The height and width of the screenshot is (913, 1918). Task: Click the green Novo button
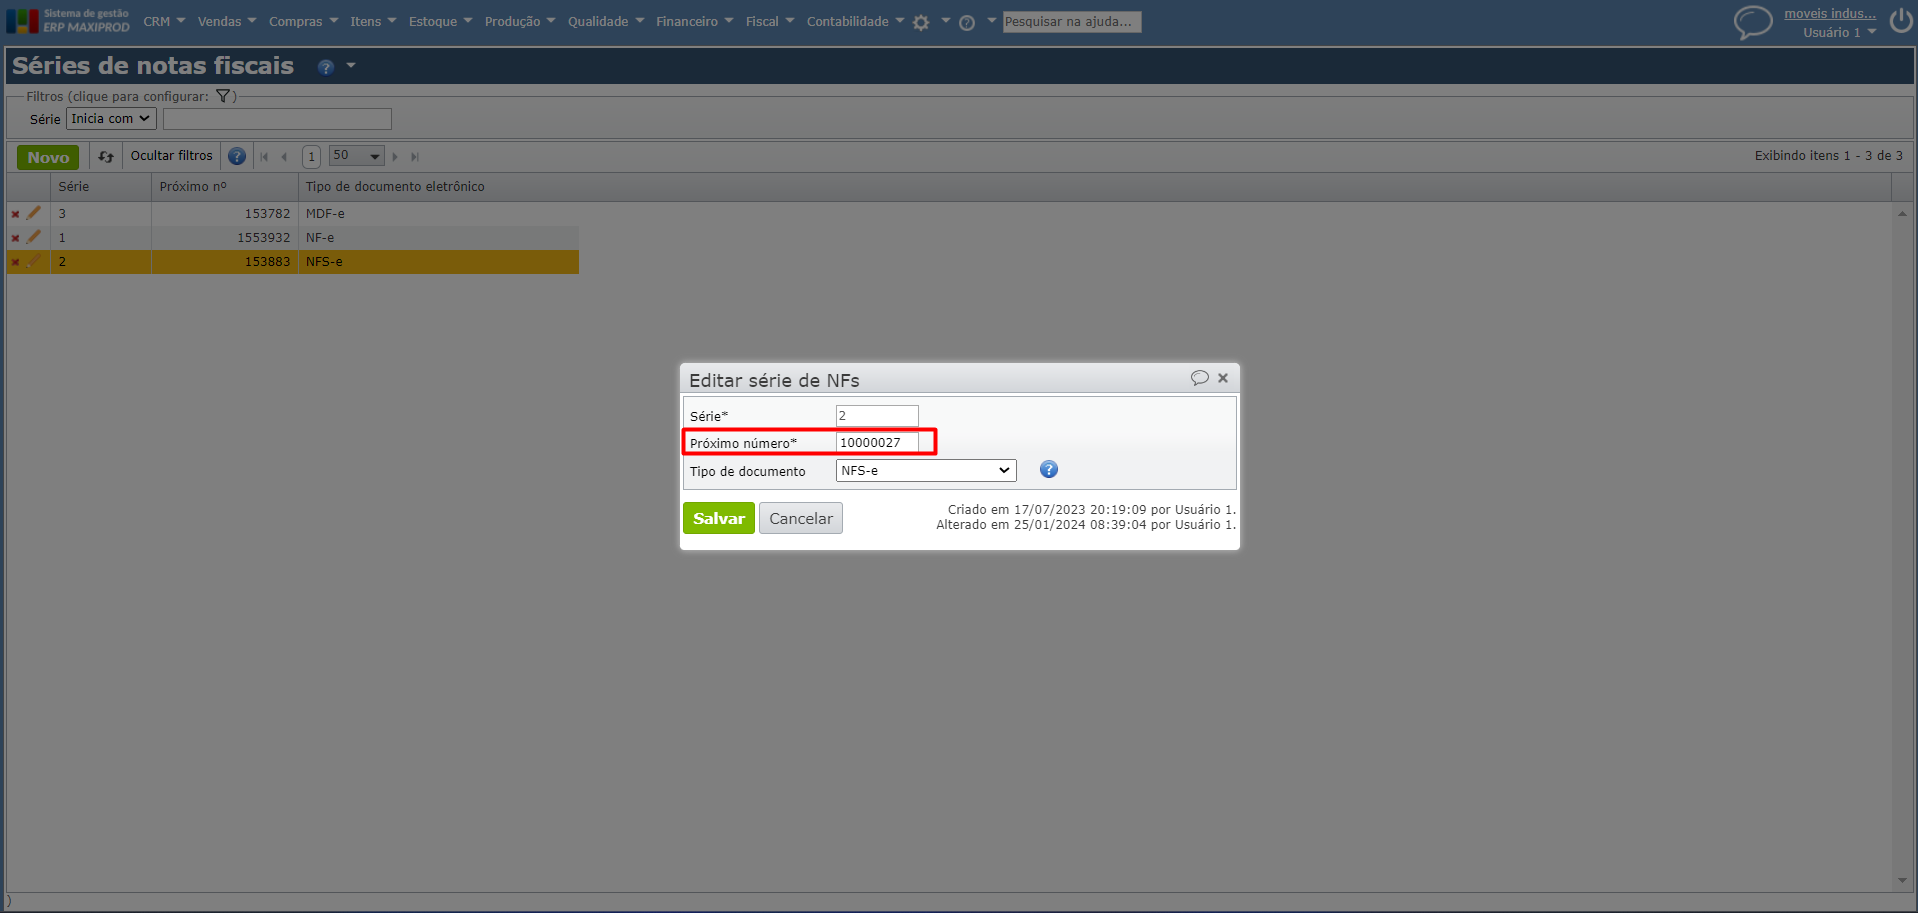[x=48, y=157]
